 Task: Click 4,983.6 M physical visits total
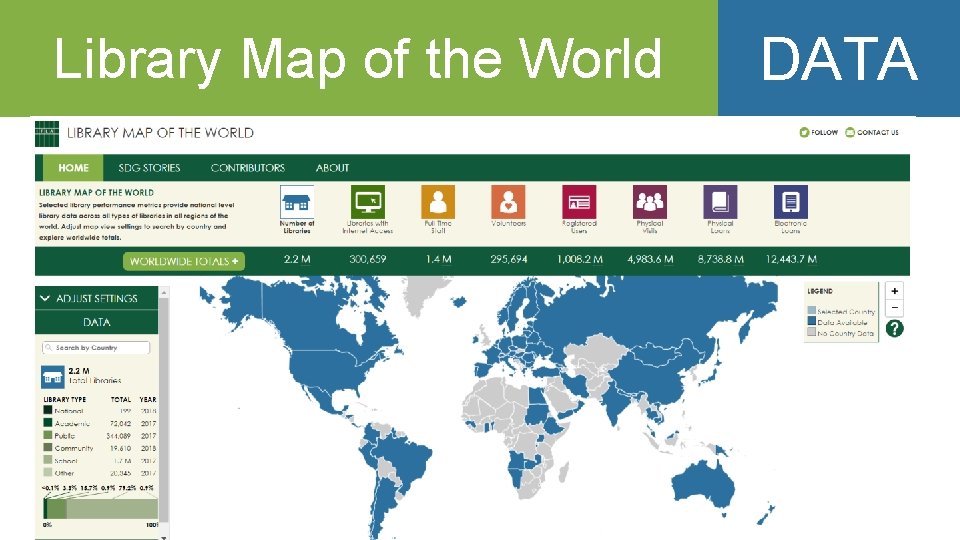[650, 260]
